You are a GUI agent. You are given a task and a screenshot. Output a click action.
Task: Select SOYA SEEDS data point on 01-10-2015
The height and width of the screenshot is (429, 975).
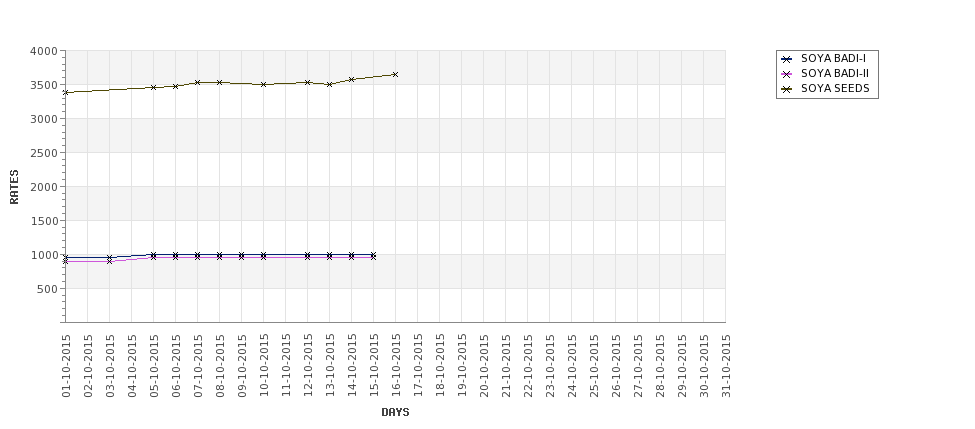(x=65, y=93)
